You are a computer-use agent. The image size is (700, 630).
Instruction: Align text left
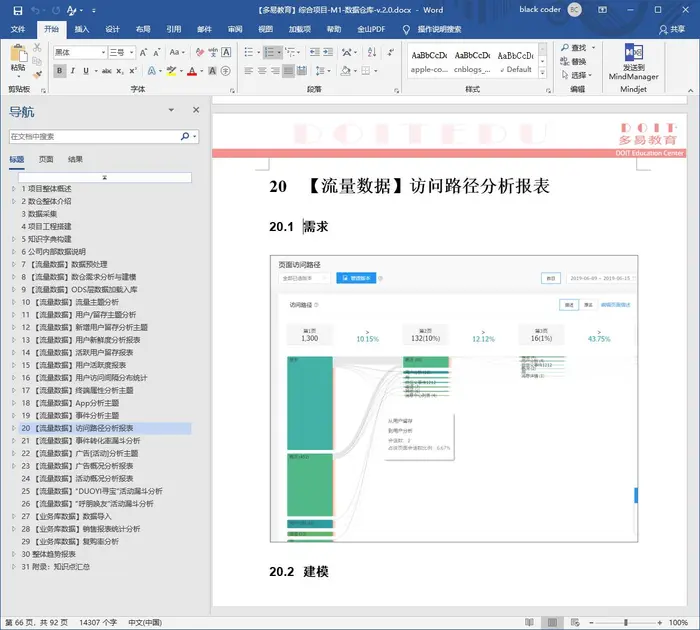coord(249,71)
